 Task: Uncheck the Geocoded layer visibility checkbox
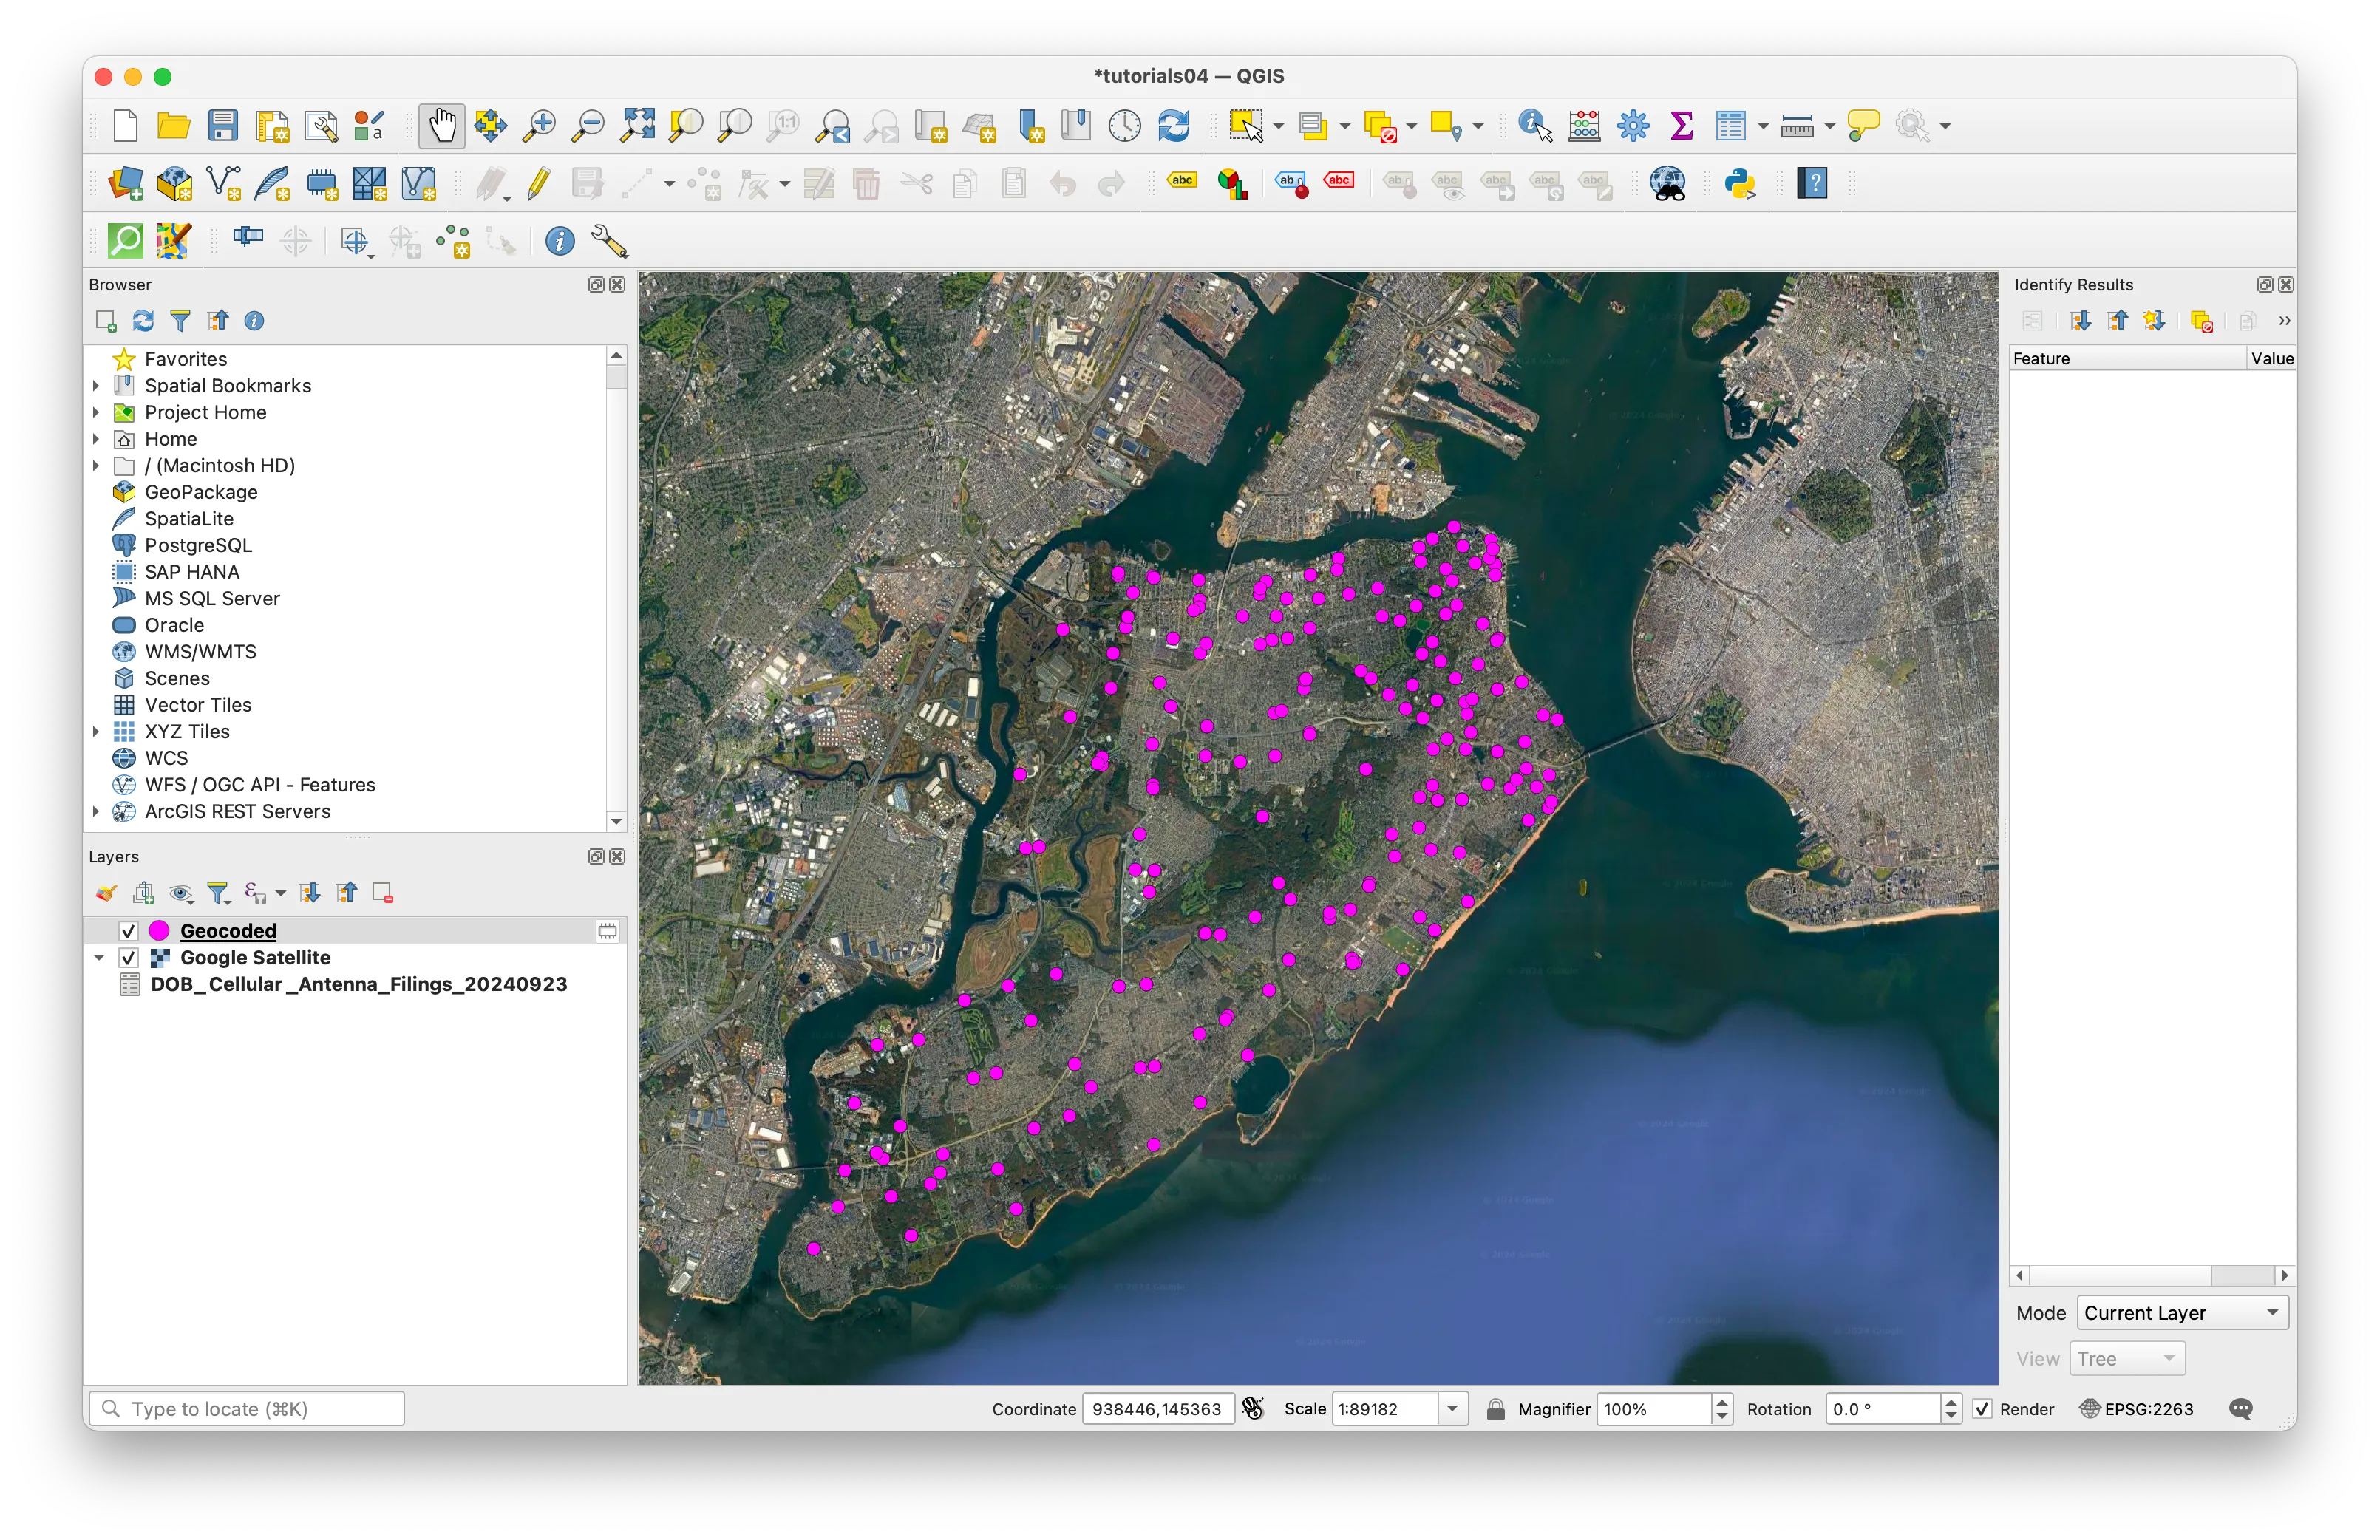click(129, 930)
